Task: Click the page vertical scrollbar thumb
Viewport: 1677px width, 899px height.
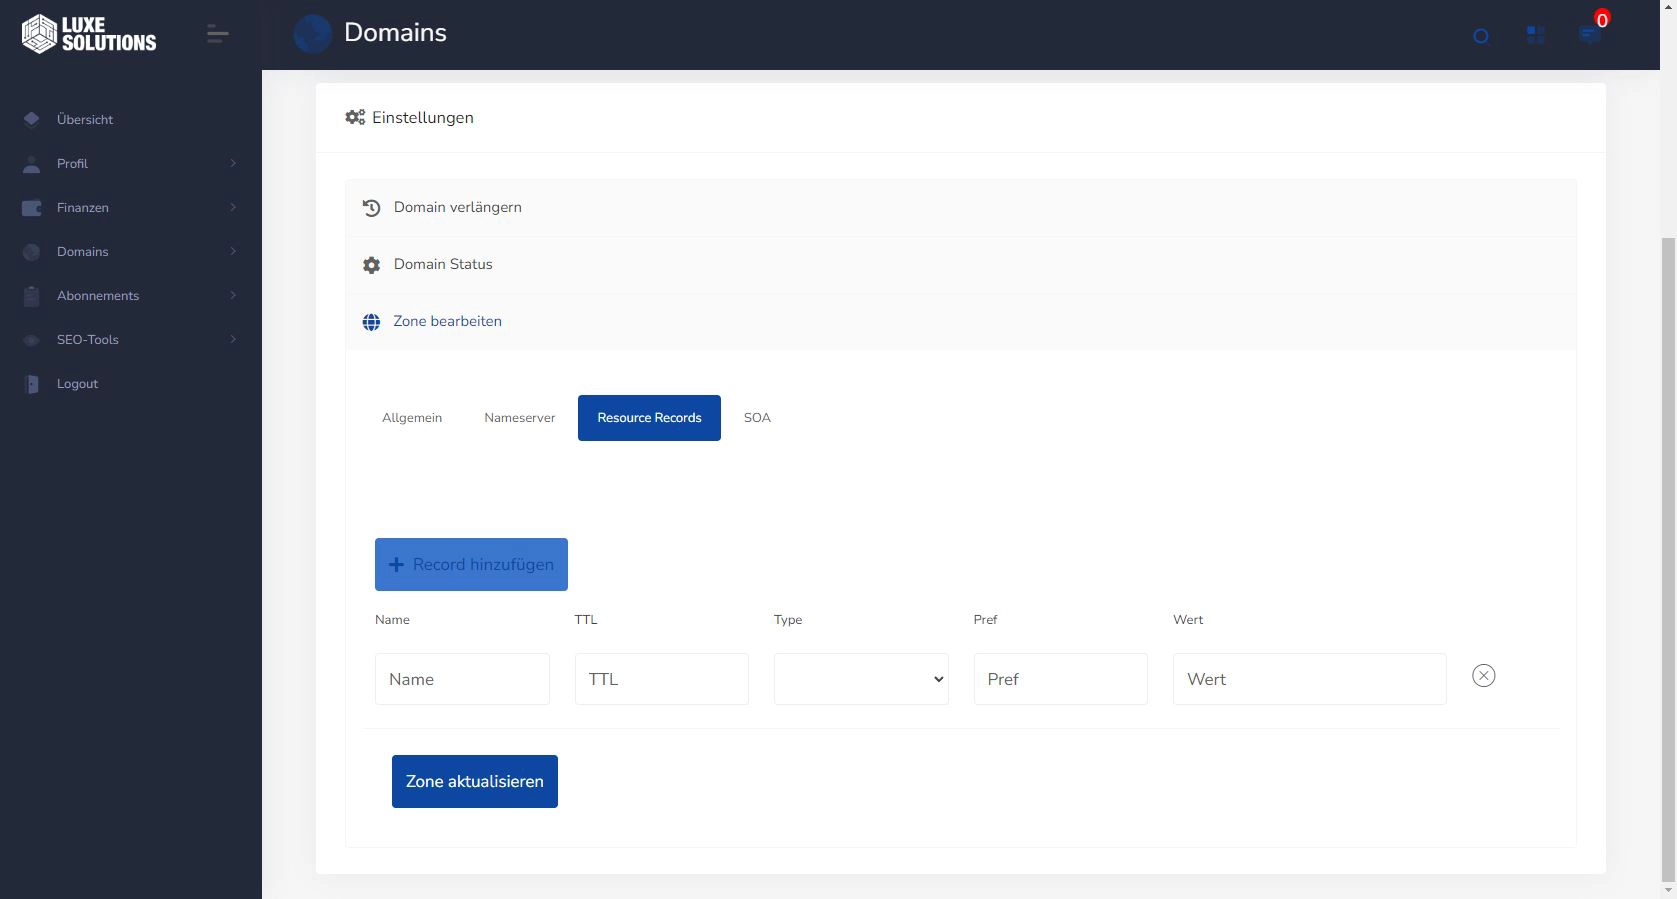Action: click(x=1668, y=560)
